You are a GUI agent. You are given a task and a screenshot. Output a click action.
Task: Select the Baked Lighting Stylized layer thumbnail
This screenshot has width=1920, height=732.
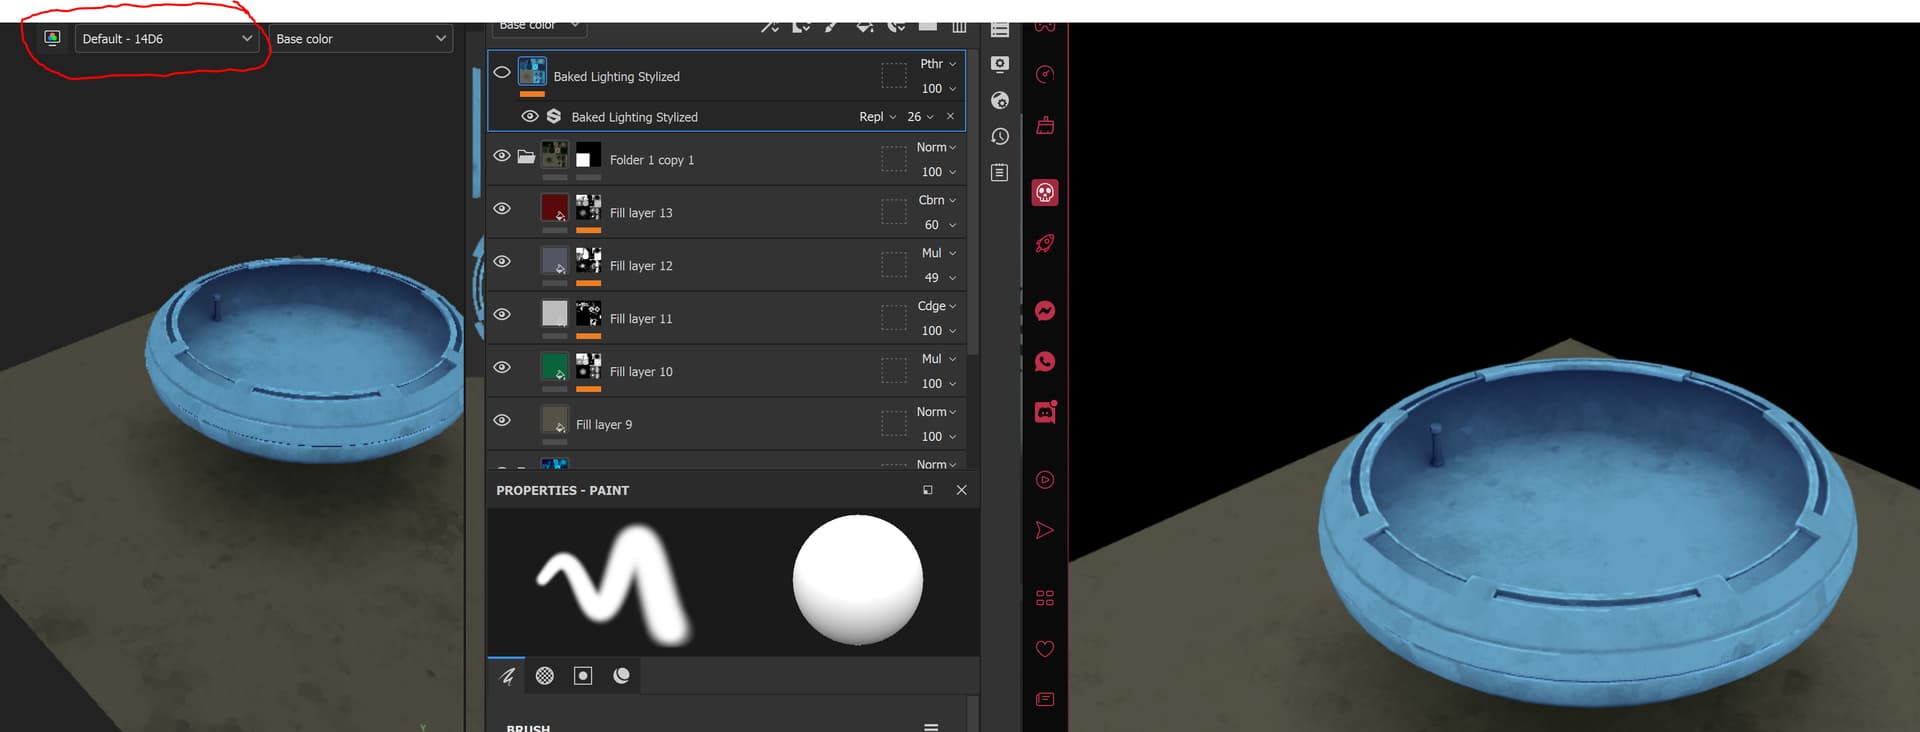532,72
